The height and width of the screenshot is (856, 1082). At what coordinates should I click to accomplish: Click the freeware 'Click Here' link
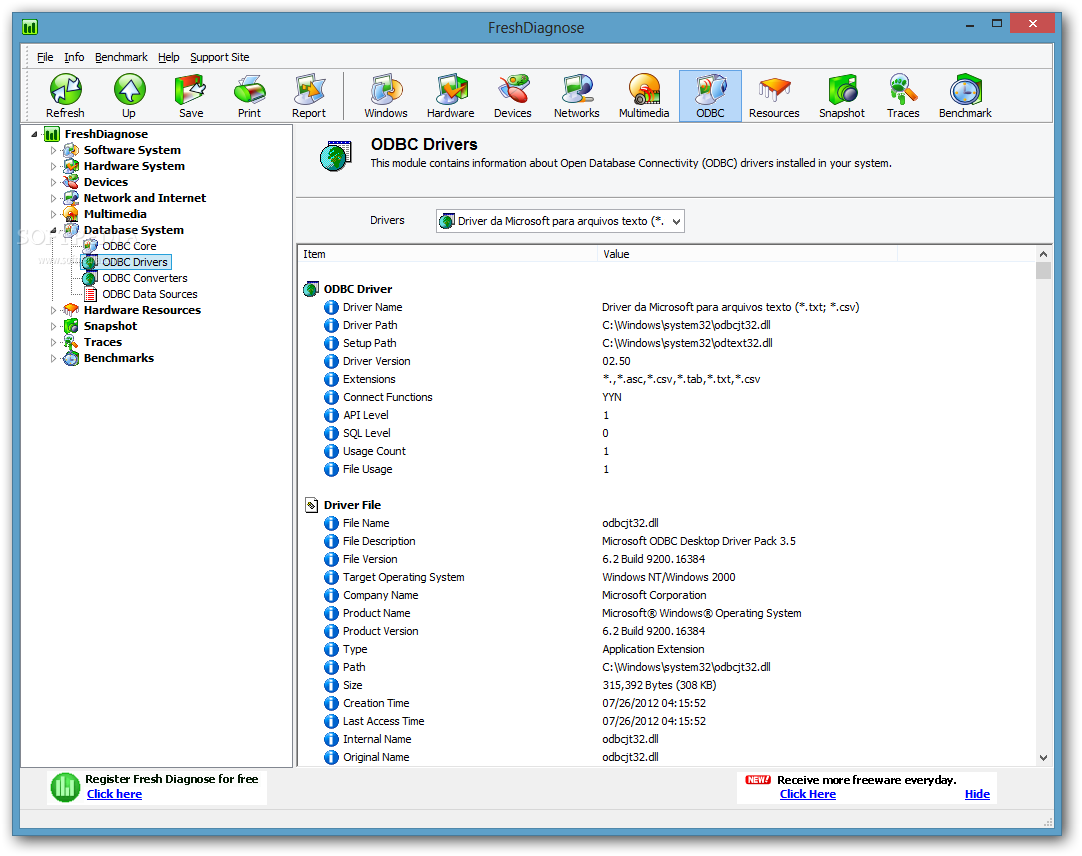coord(807,794)
